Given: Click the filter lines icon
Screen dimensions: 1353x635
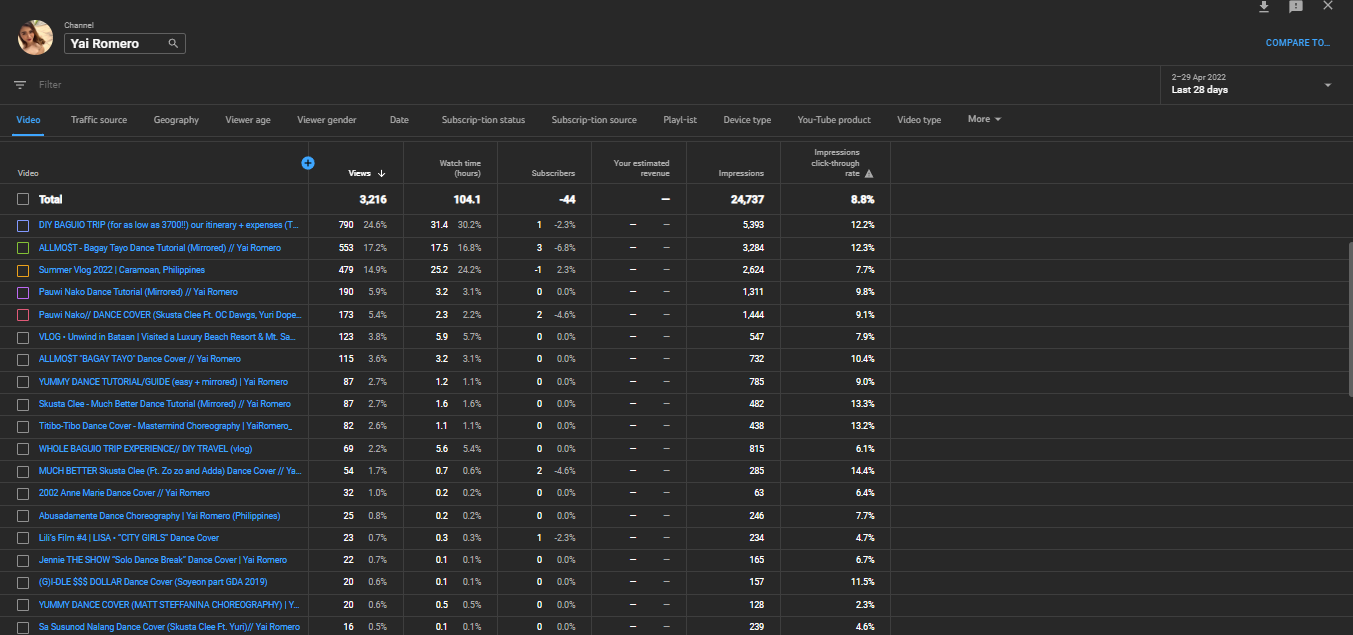Looking at the screenshot, I should click(x=20, y=85).
